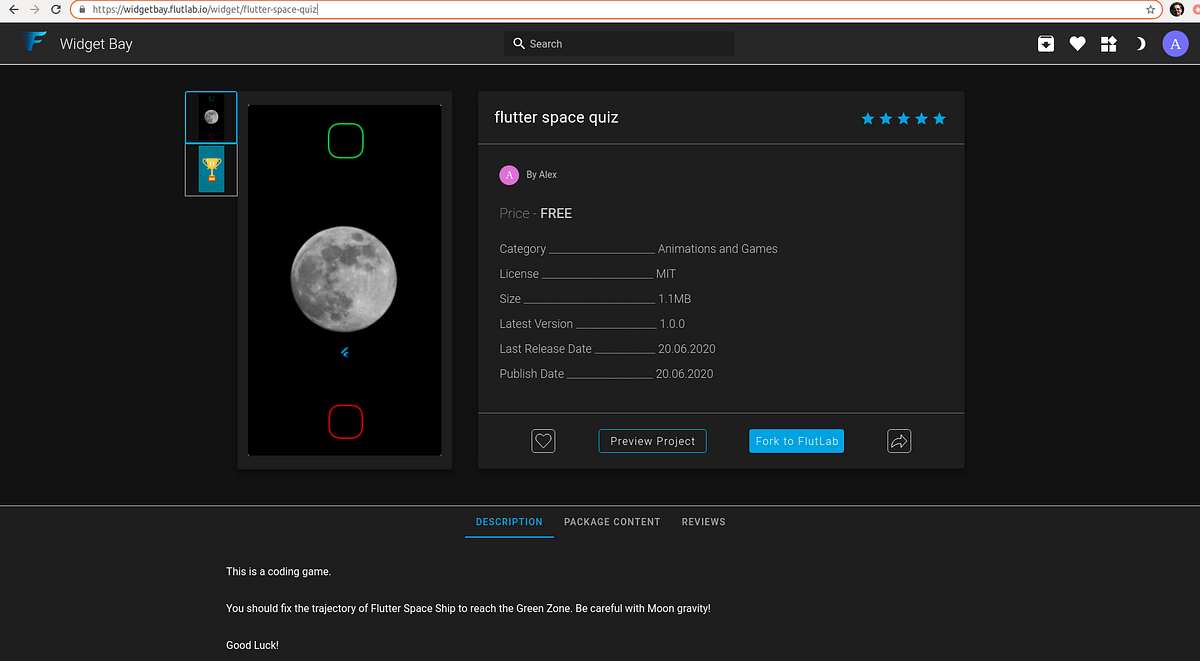Click the search magnifier icon
This screenshot has height=661, width=1200.
coord(519,43)
